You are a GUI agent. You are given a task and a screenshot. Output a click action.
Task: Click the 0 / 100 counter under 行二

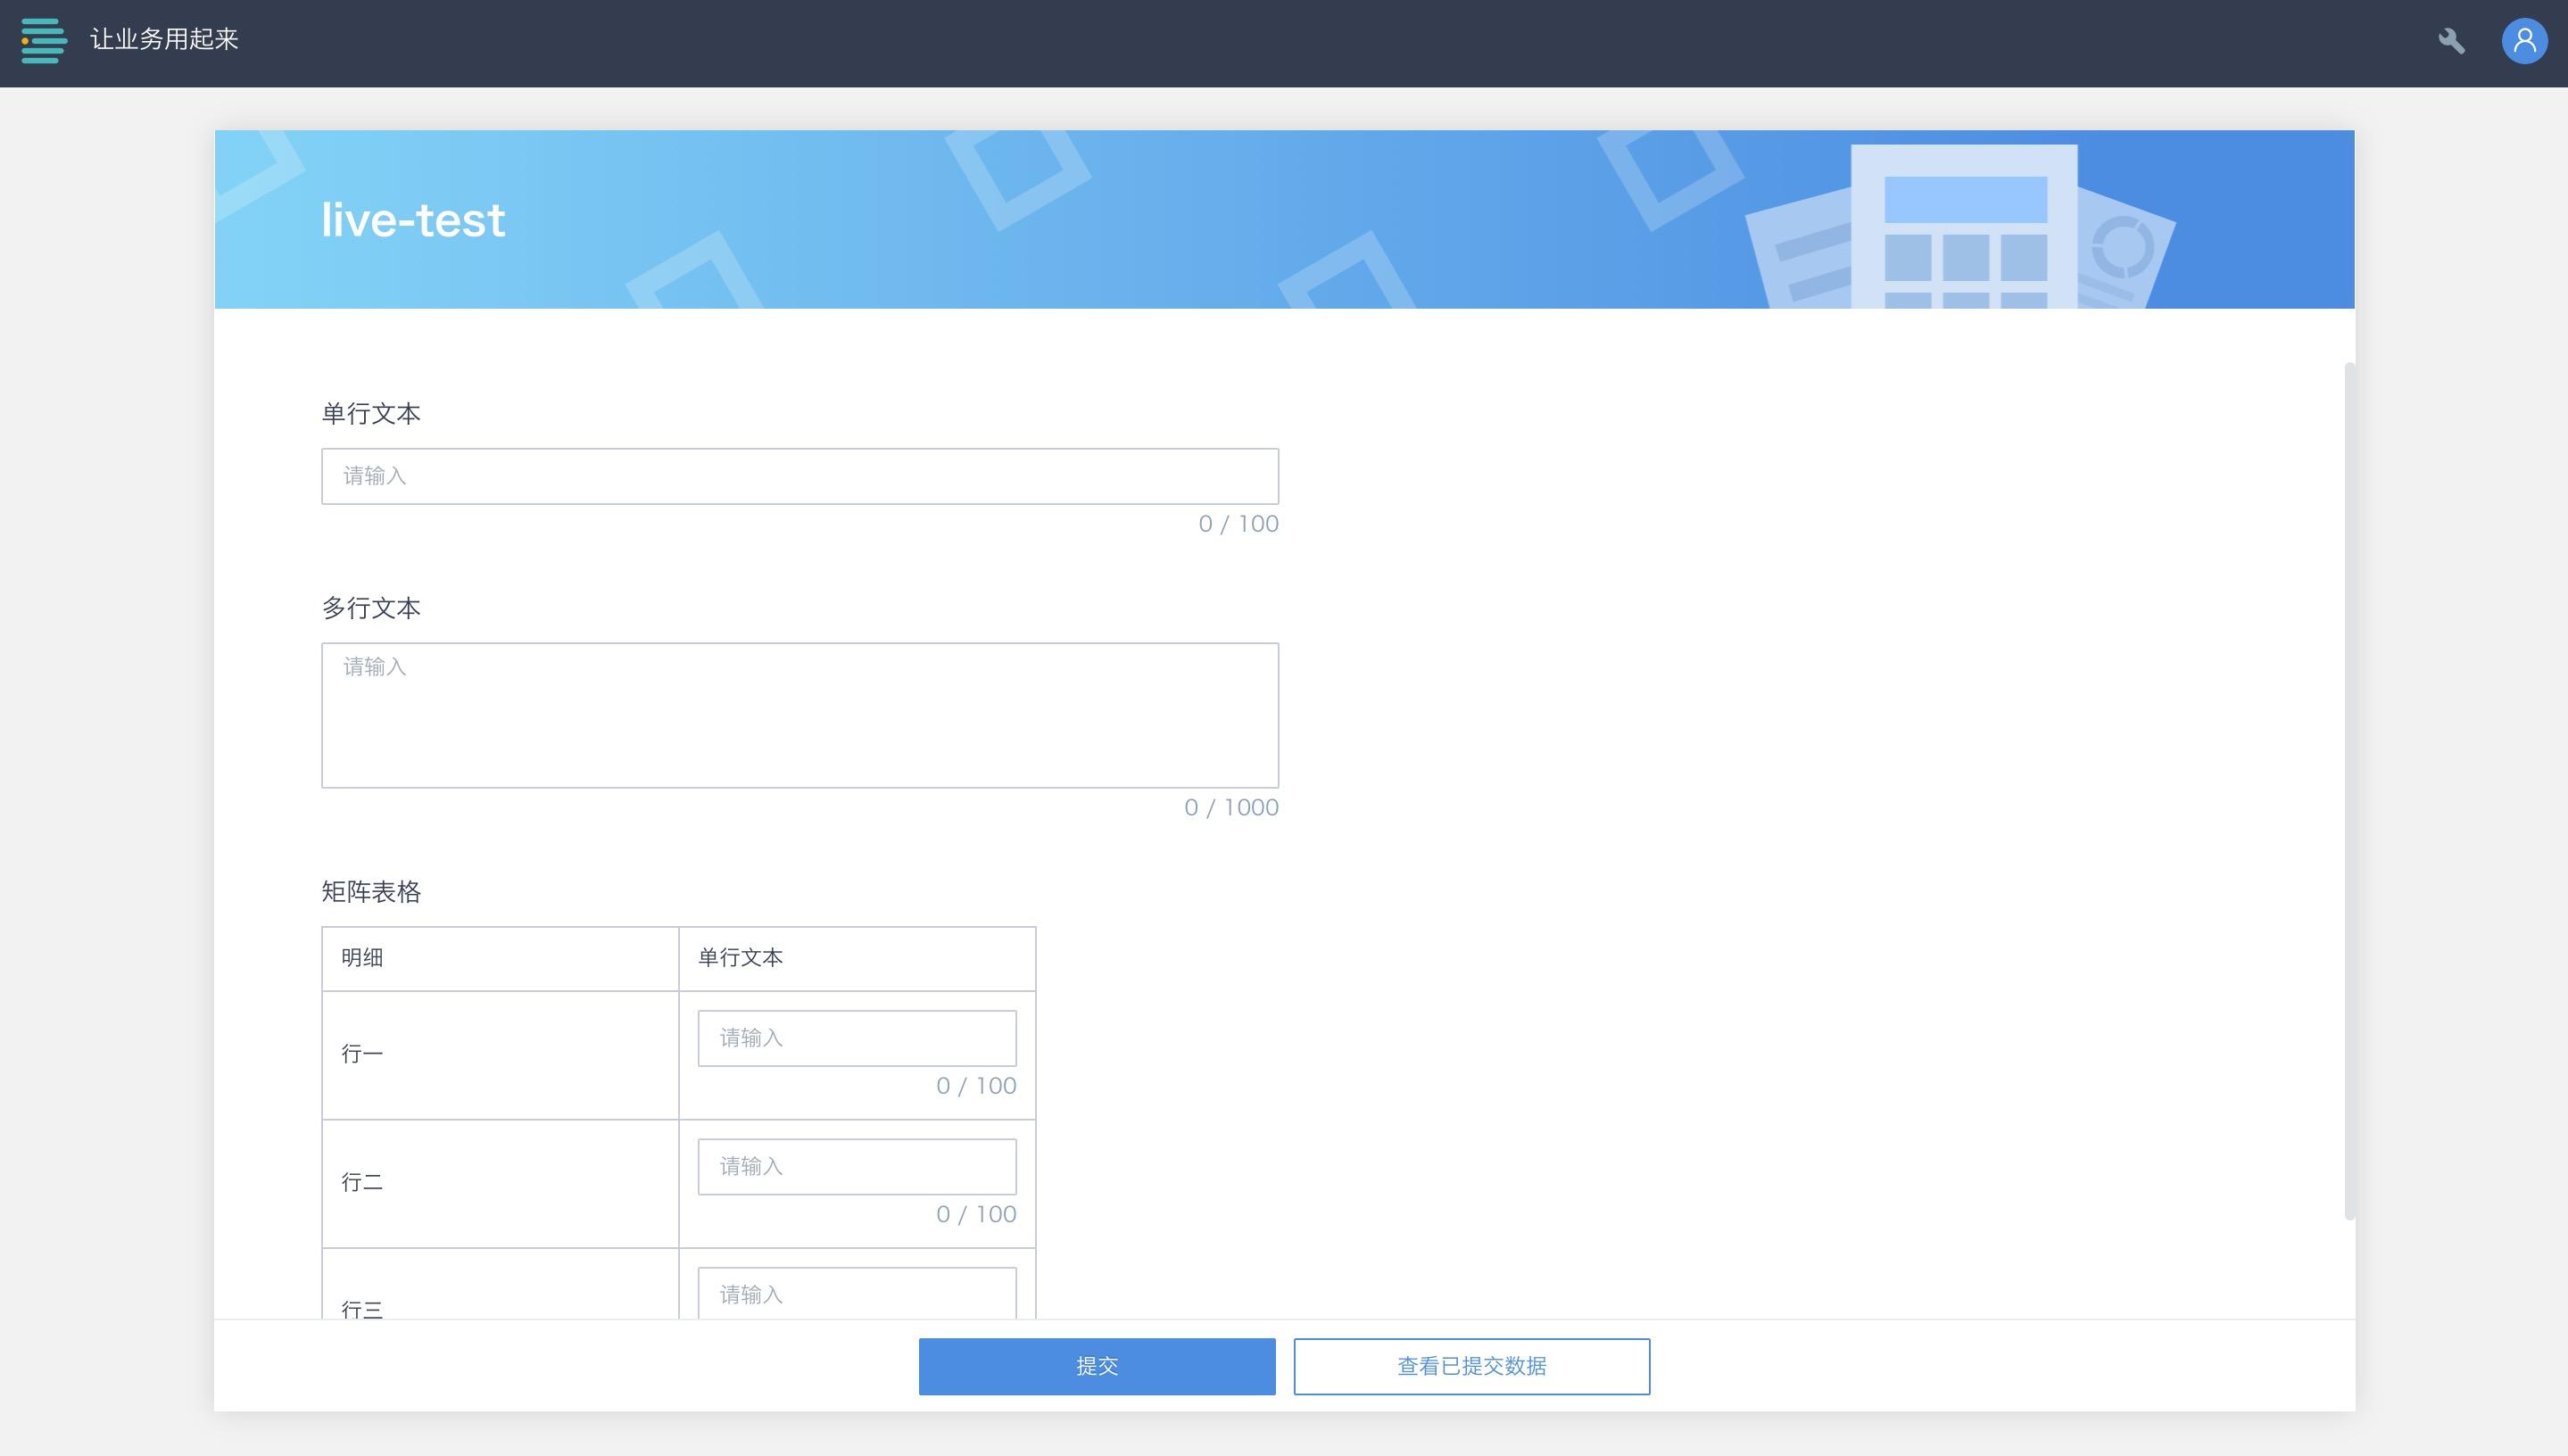976,1214
